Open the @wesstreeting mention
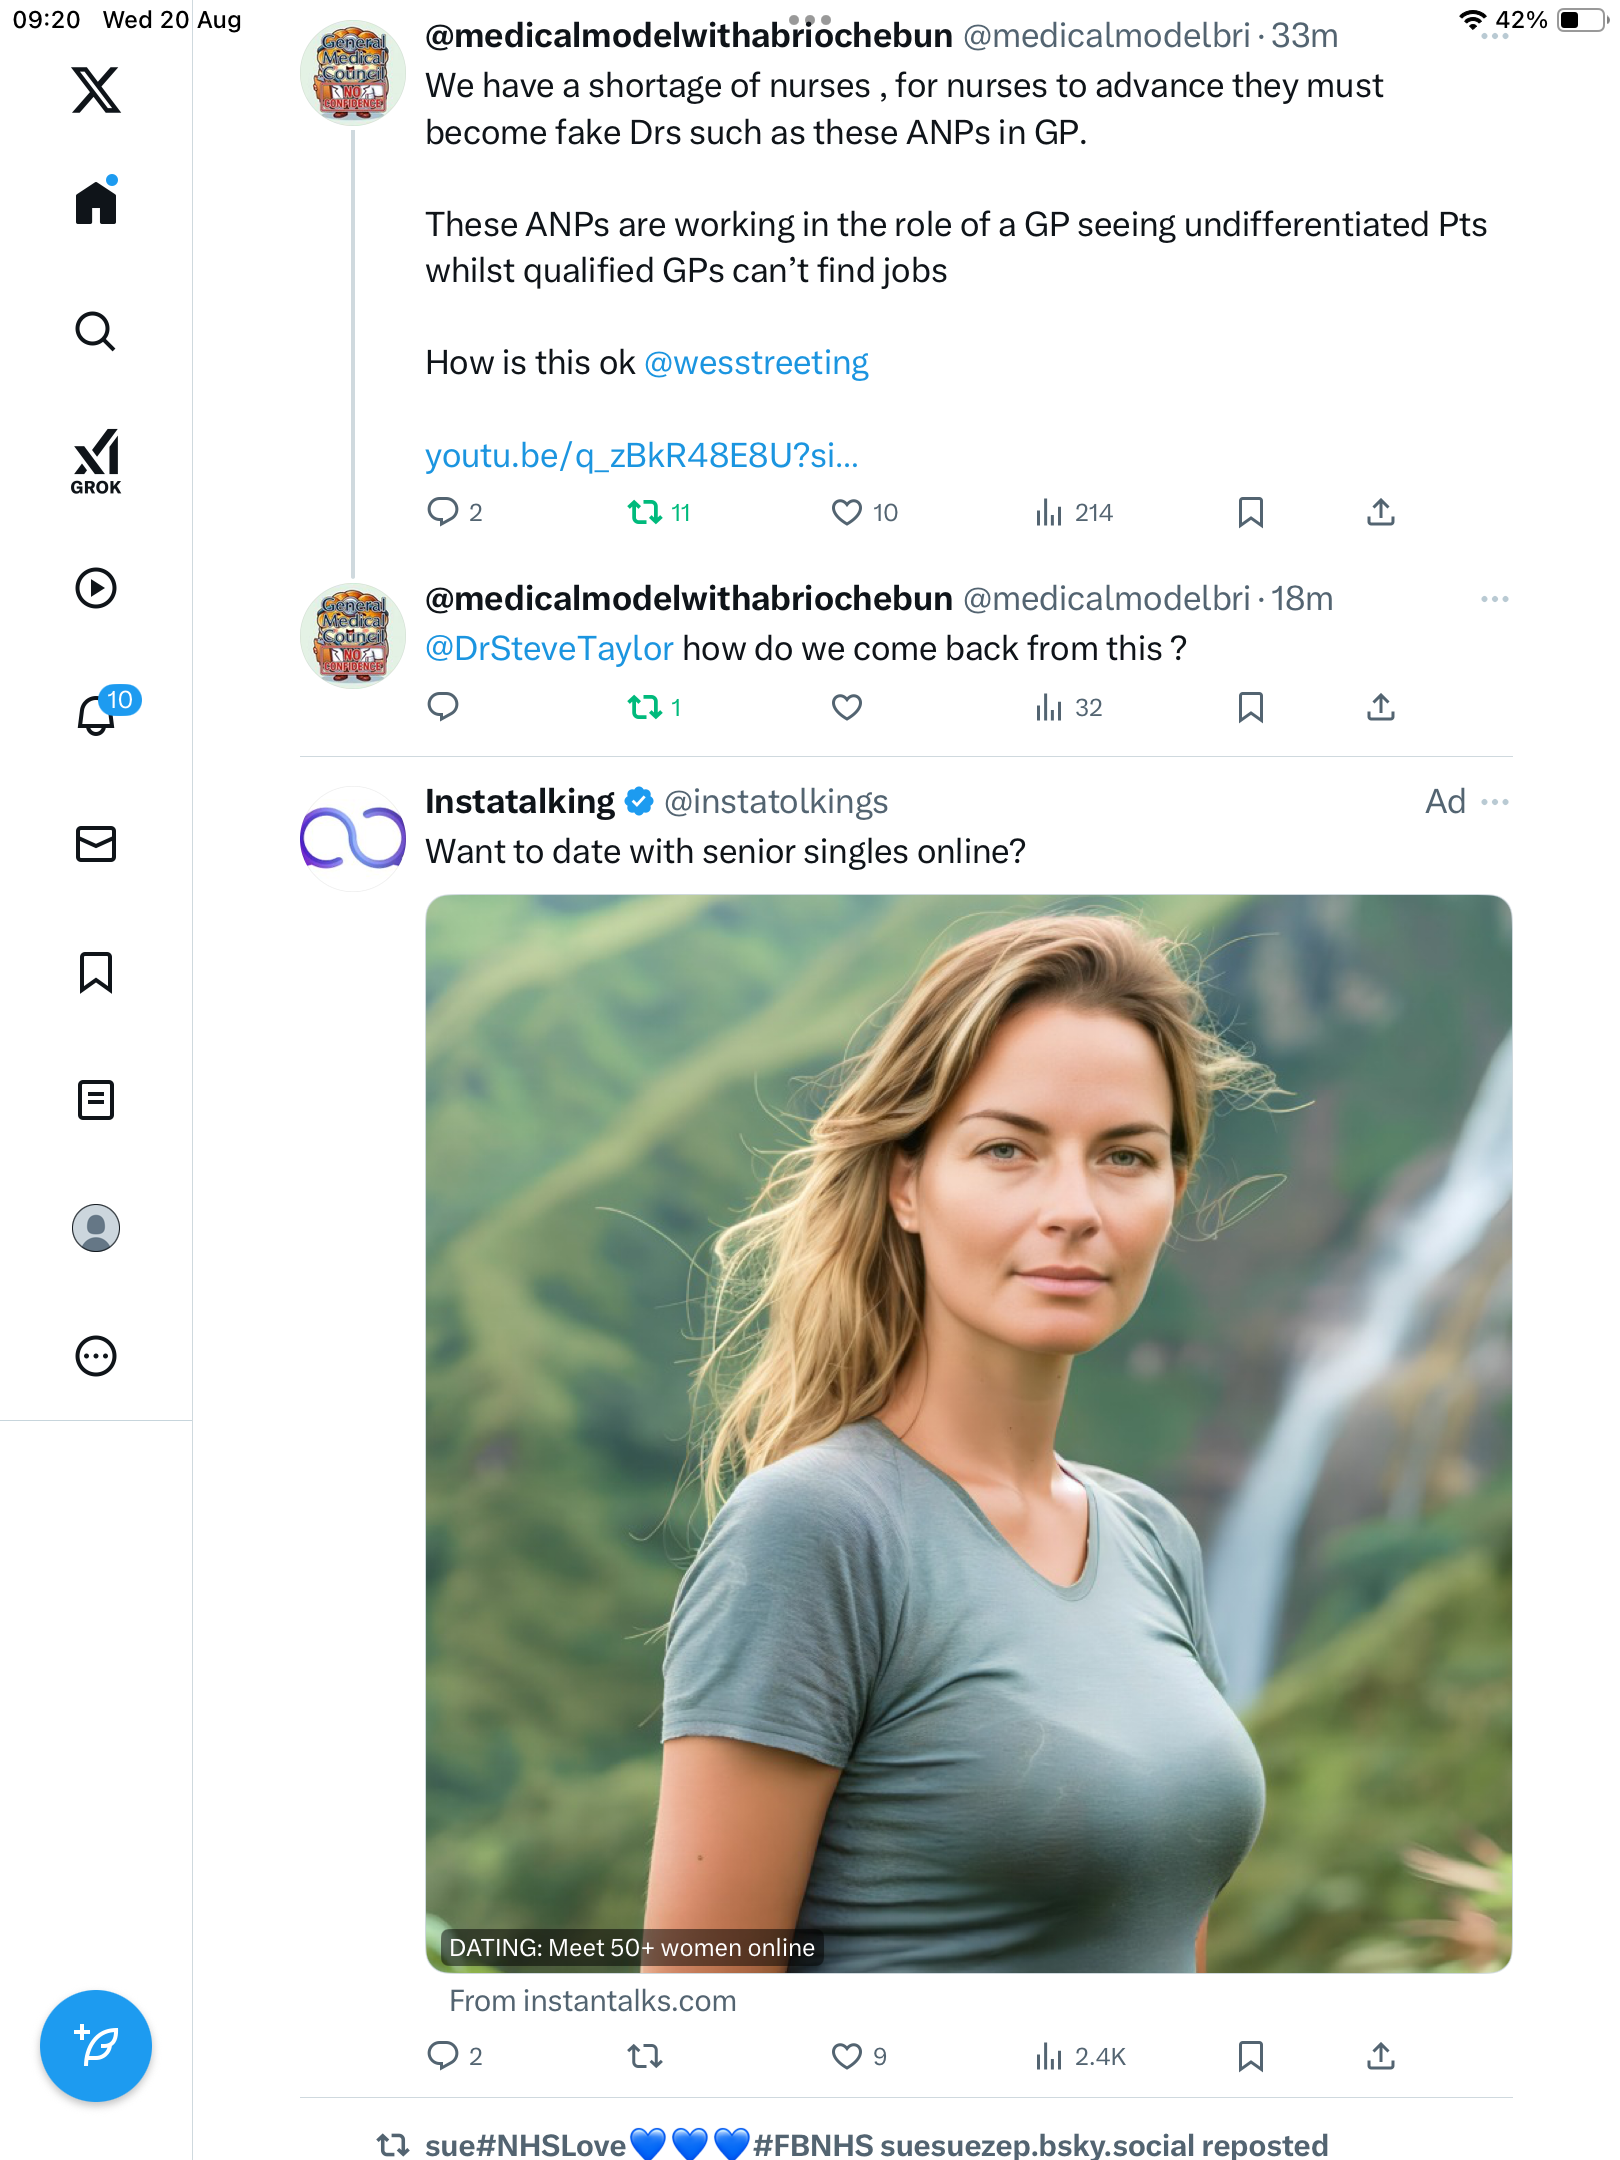This screenshot has width=1620, height=2160. click(x=756, y=363)
